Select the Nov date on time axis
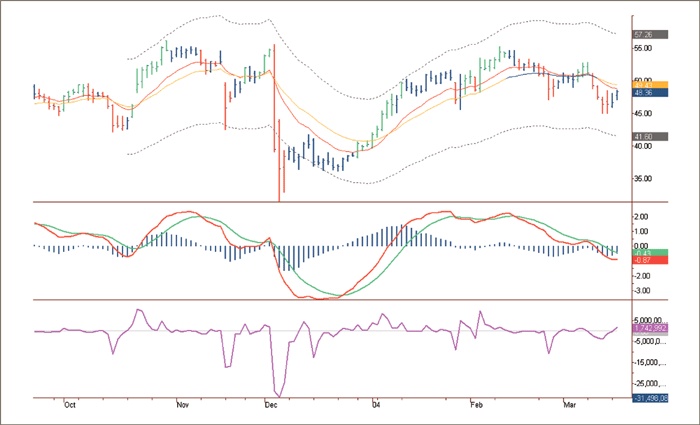Viewport: 700px width, 425px height. pos(182,405)
